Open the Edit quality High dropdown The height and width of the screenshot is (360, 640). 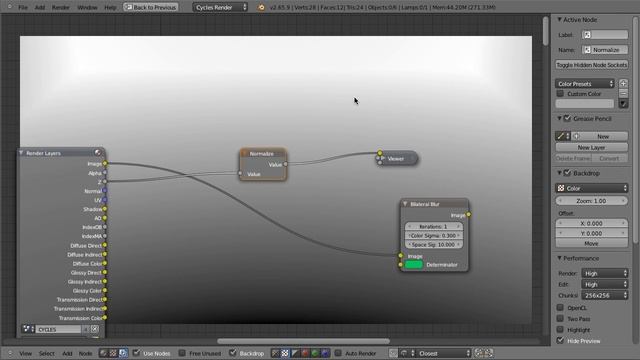pos(604,284)
